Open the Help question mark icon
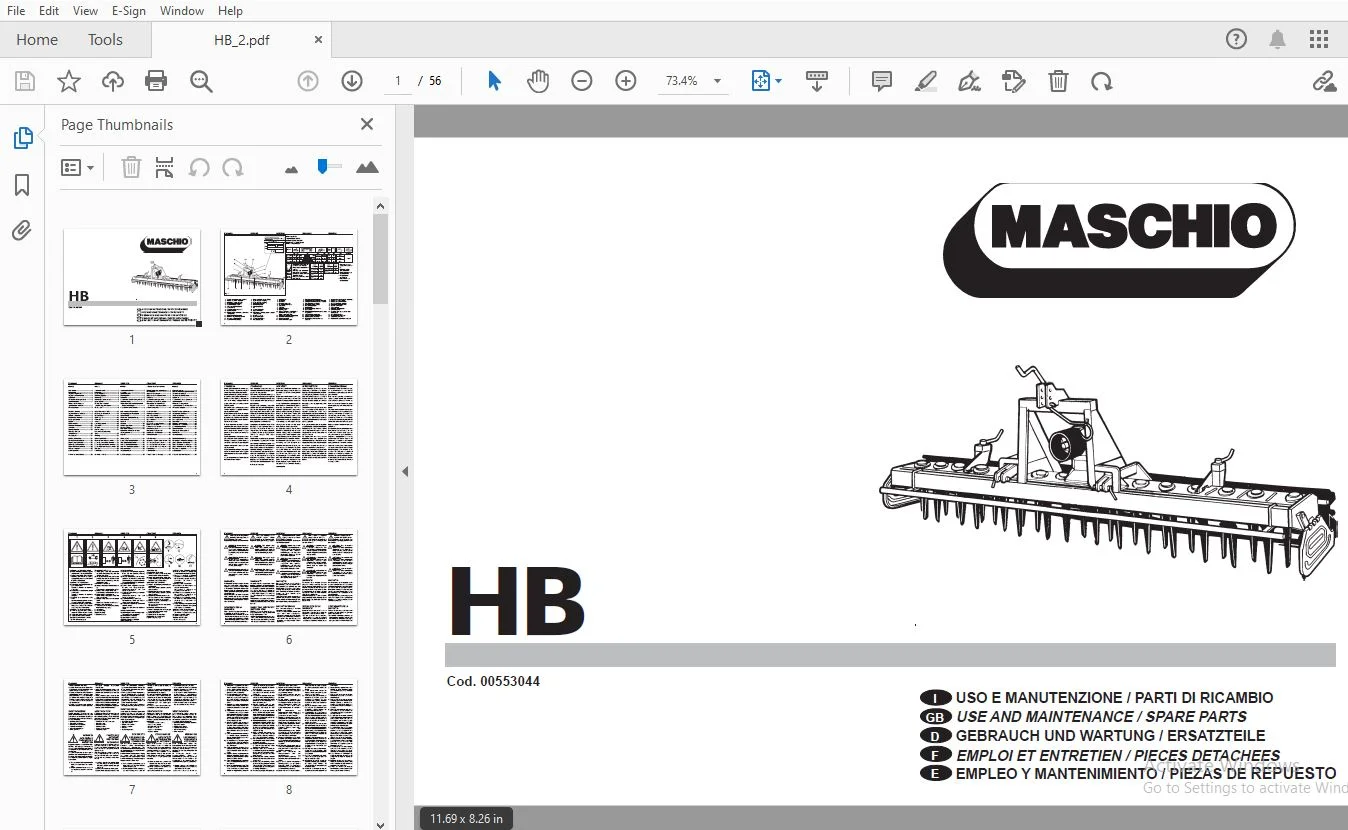Image resolution: width=1348 pixels, height=830 pixels. (1237, 40)
